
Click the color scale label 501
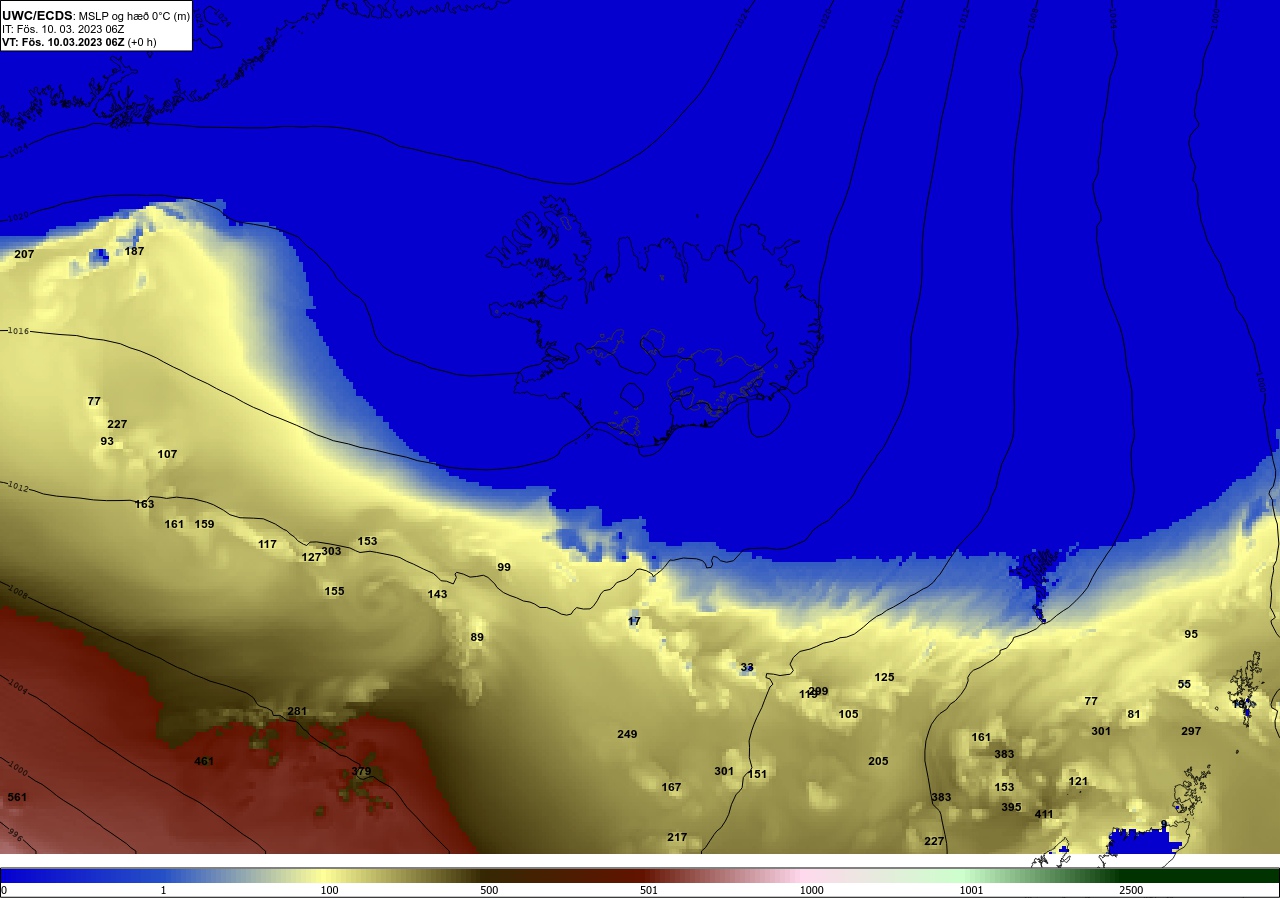click(x=651, y=890)
